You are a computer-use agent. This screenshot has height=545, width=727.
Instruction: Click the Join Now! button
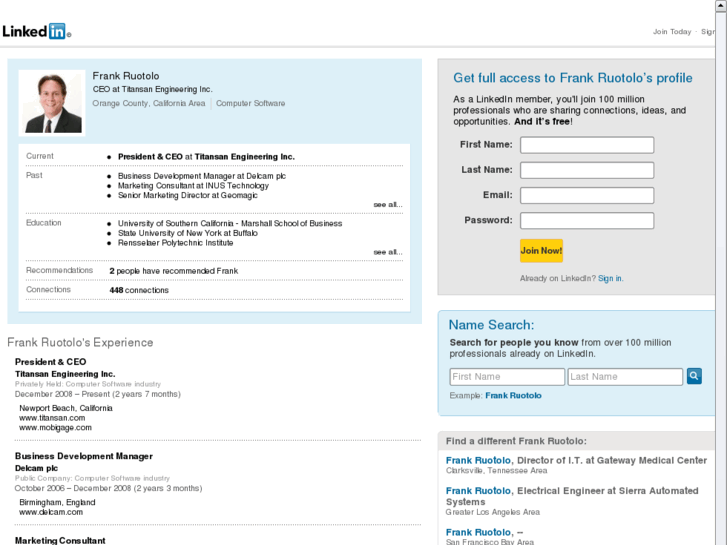coord(541,250)
